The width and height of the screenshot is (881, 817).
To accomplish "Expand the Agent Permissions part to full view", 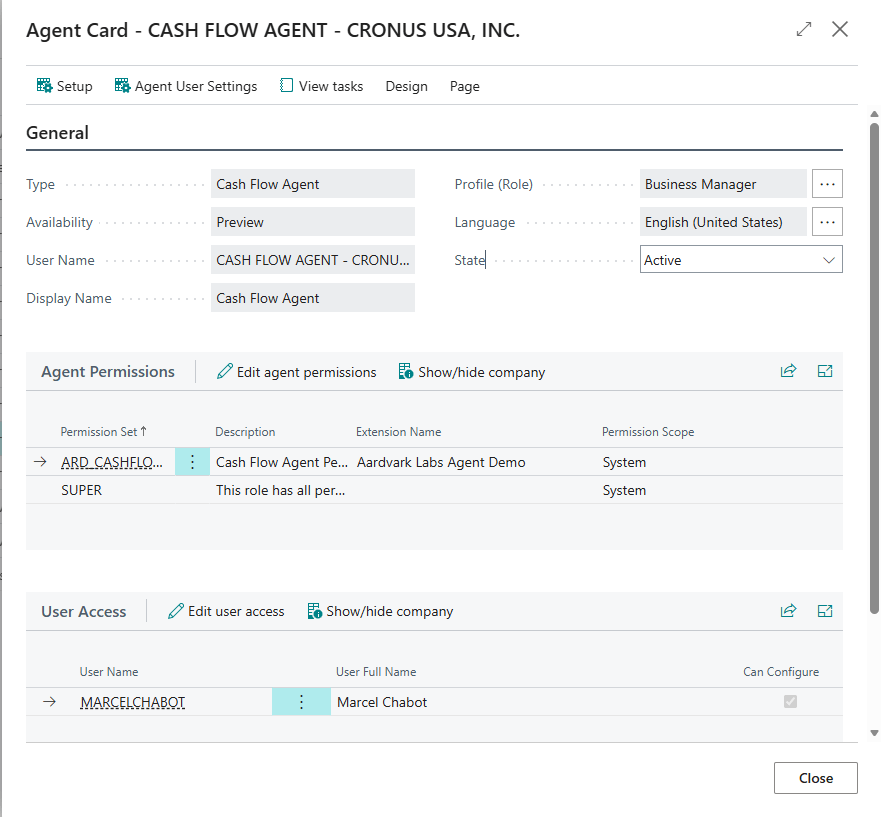I will click(825, 371).
